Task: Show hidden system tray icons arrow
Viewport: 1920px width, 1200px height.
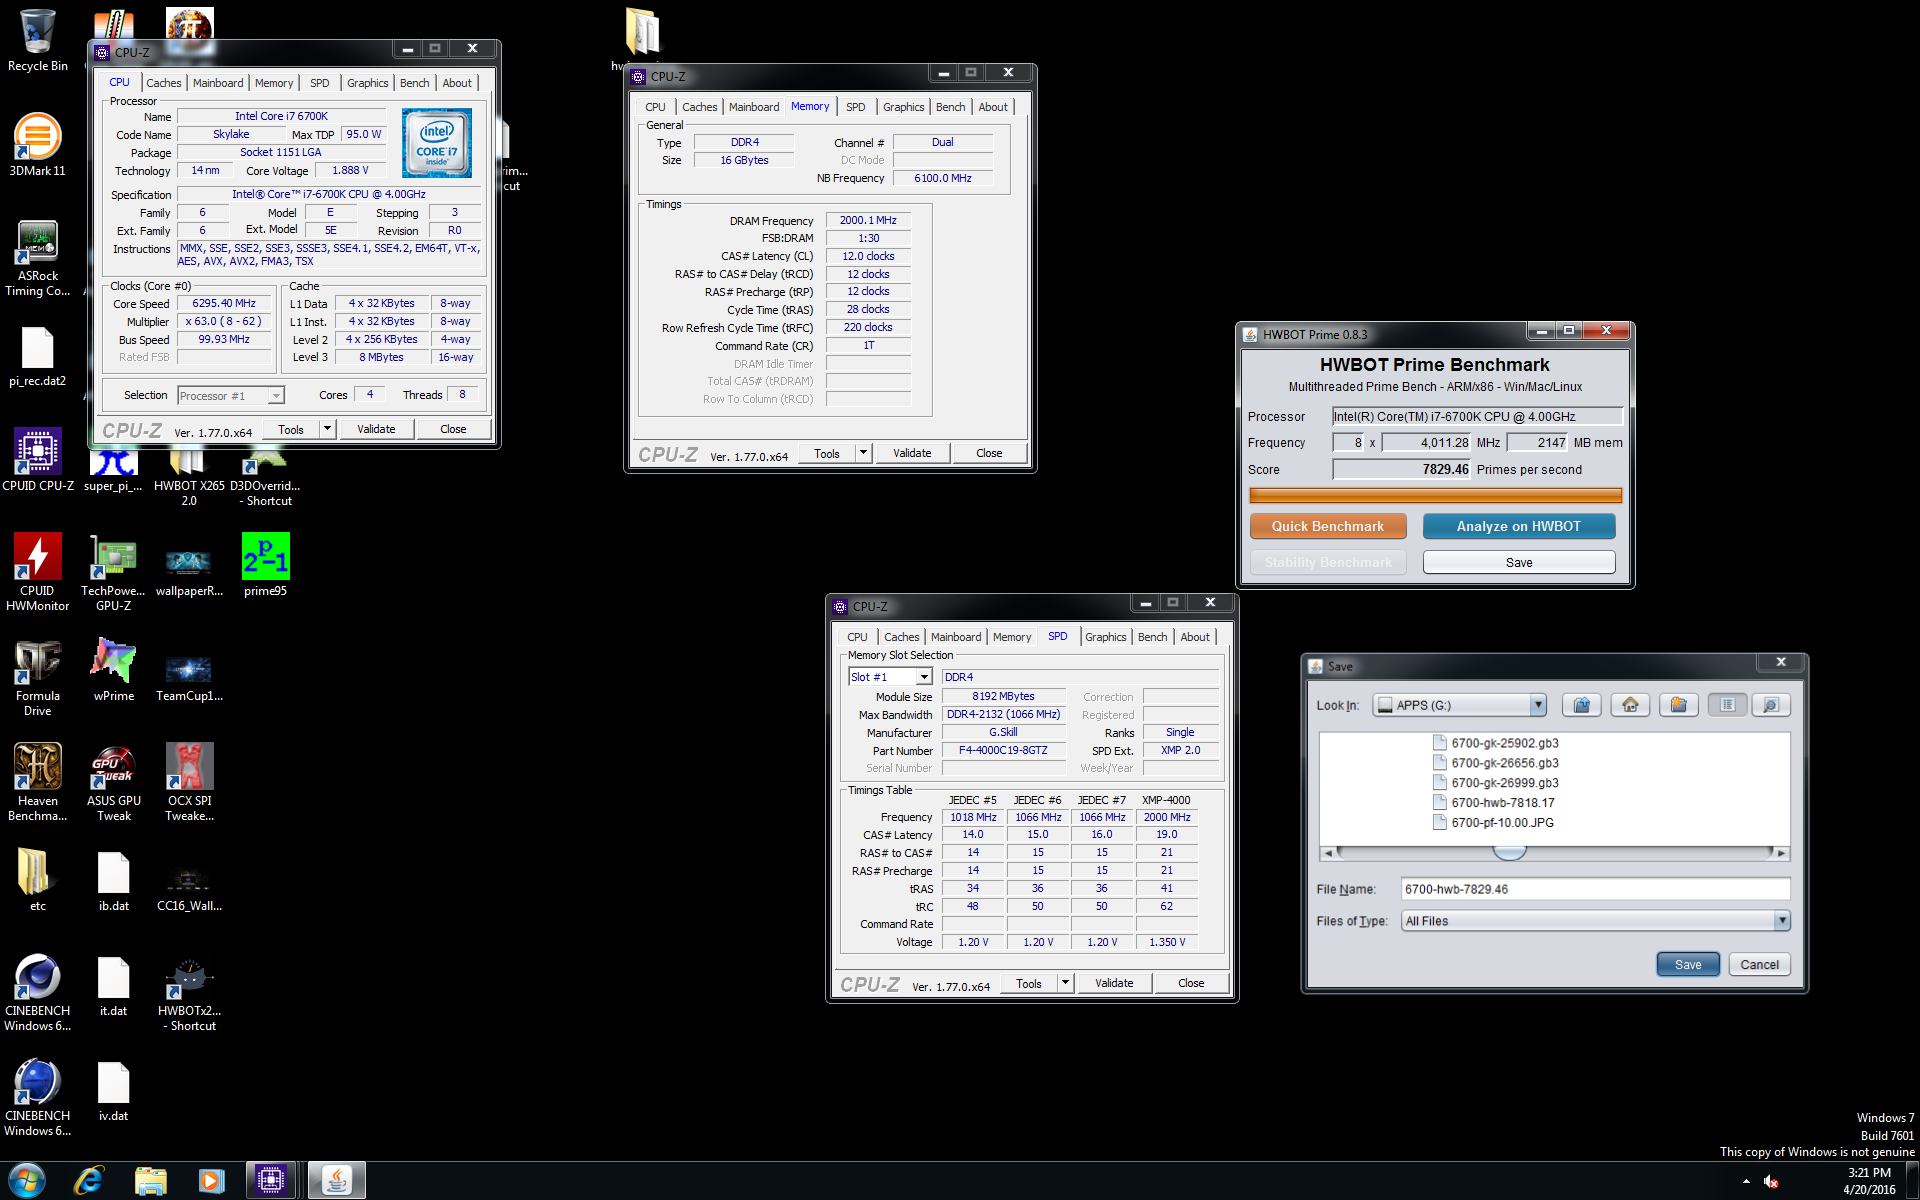Action: (x=1746, y=1181)
